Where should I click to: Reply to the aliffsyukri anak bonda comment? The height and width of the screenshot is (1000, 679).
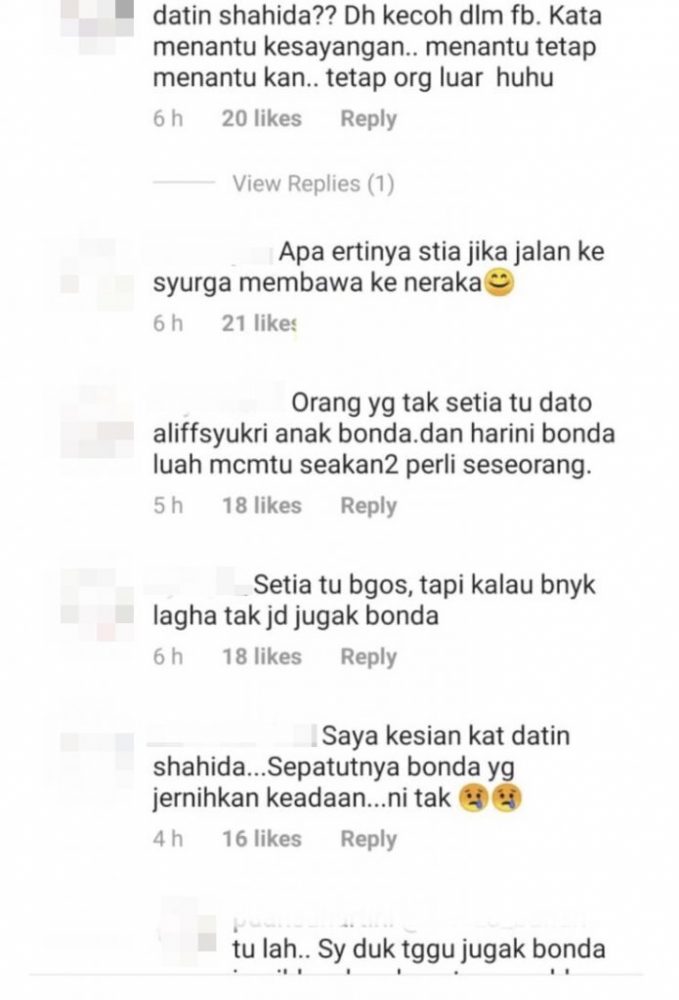[x=369, y=506]
